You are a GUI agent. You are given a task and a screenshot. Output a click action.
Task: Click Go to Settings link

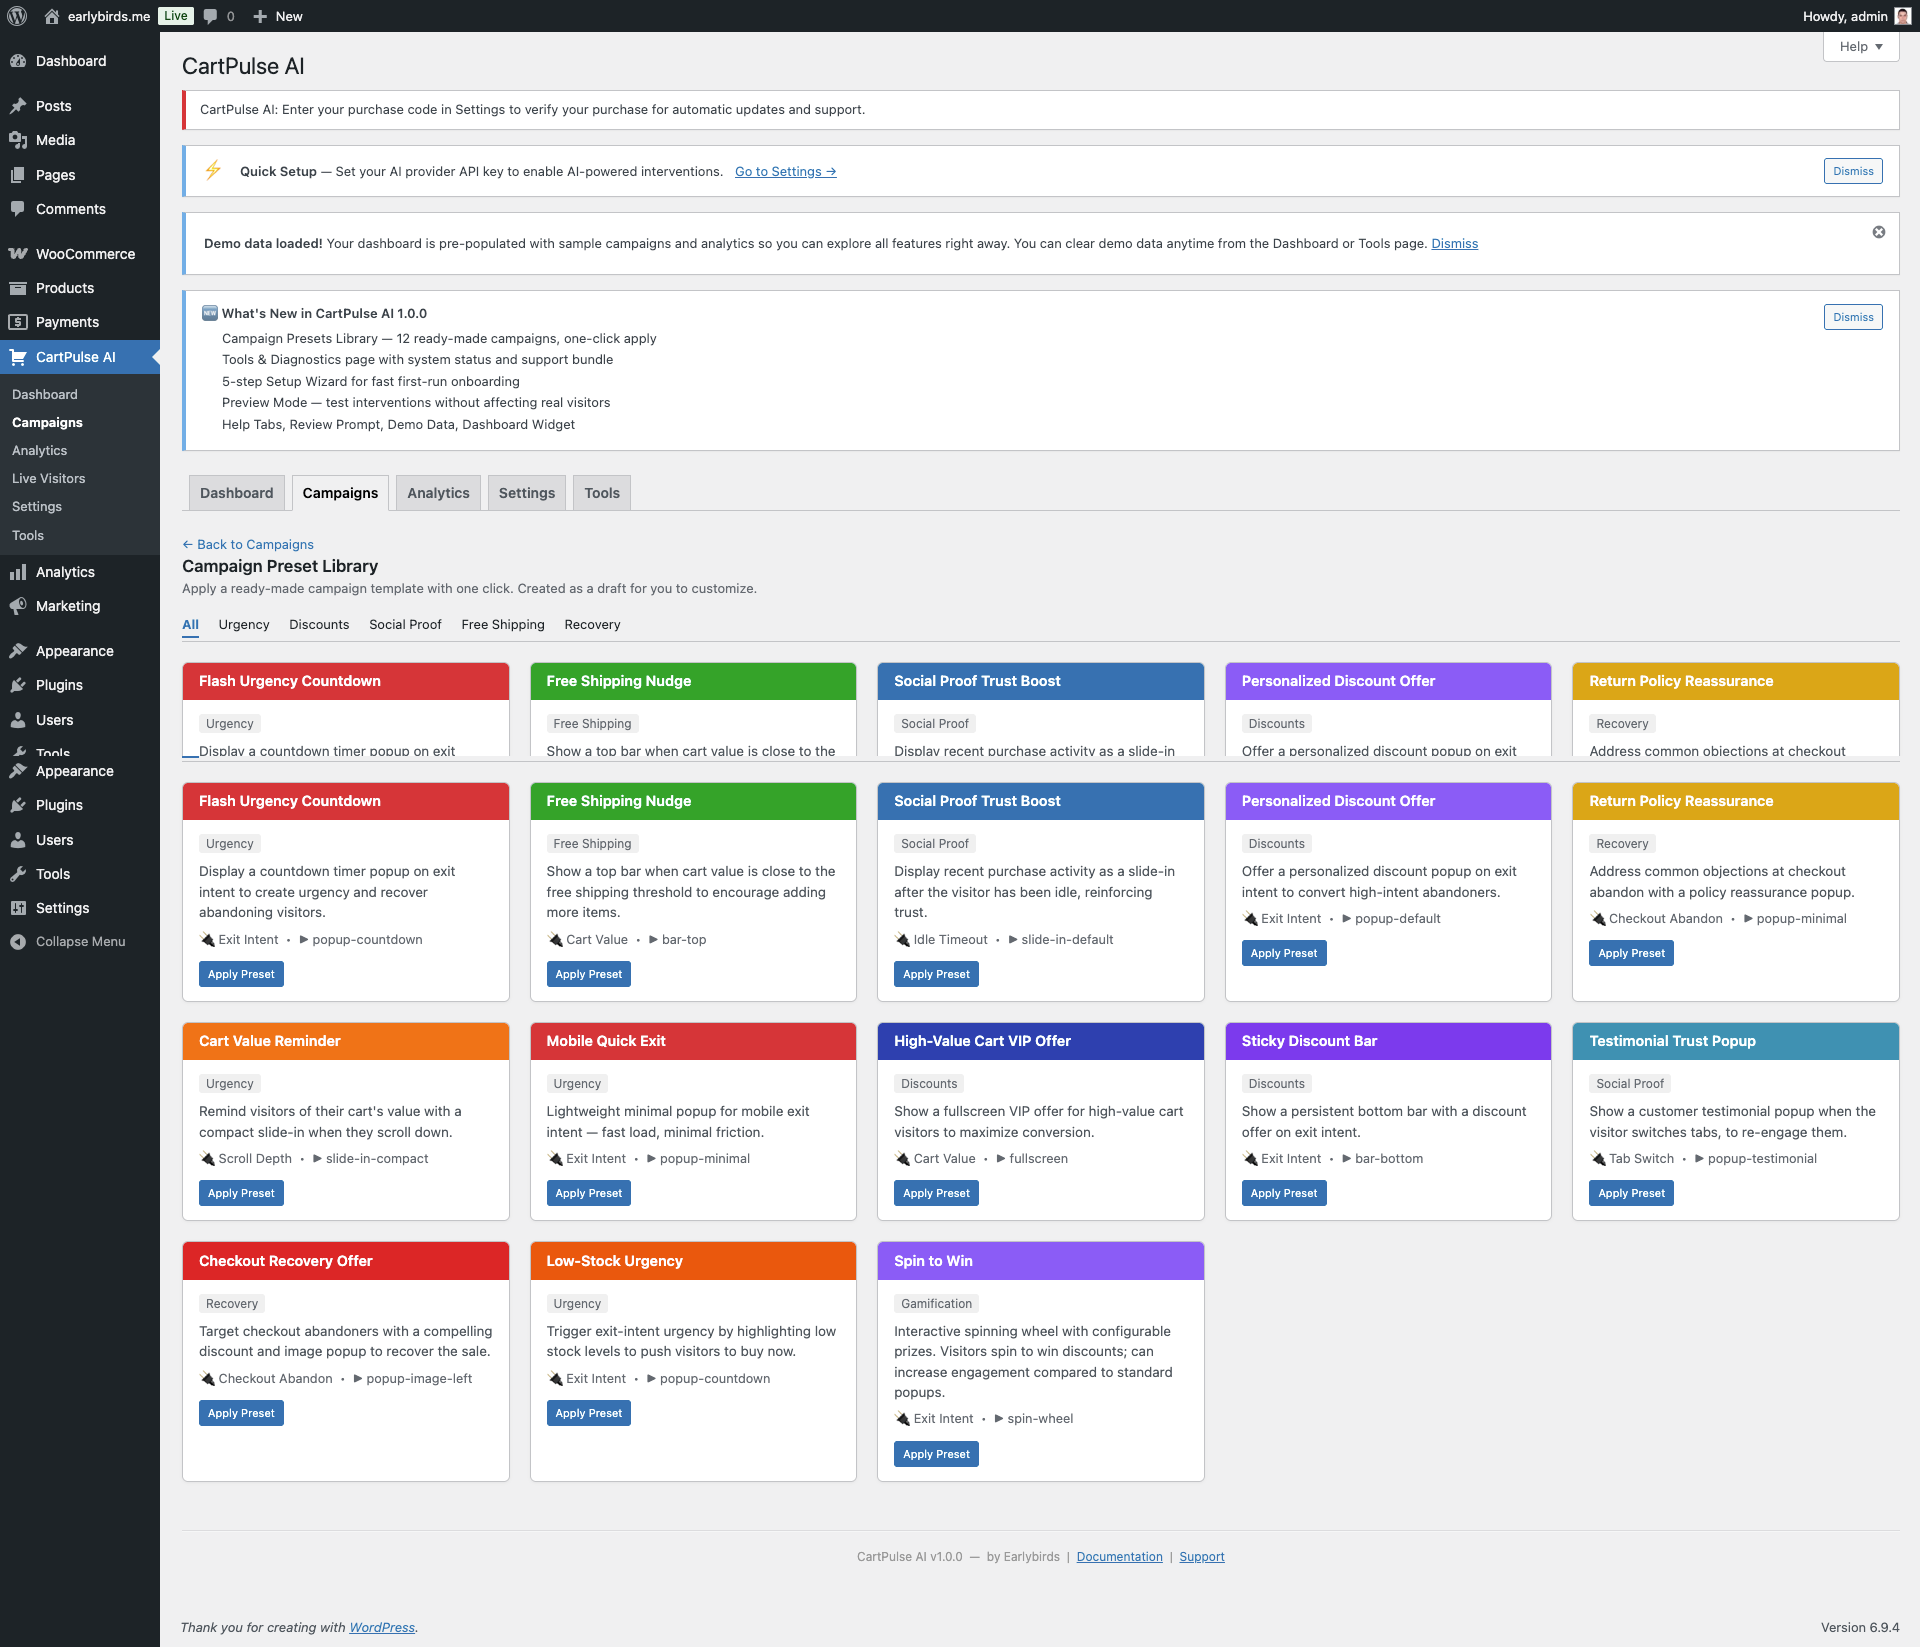[x=785, y=172]
